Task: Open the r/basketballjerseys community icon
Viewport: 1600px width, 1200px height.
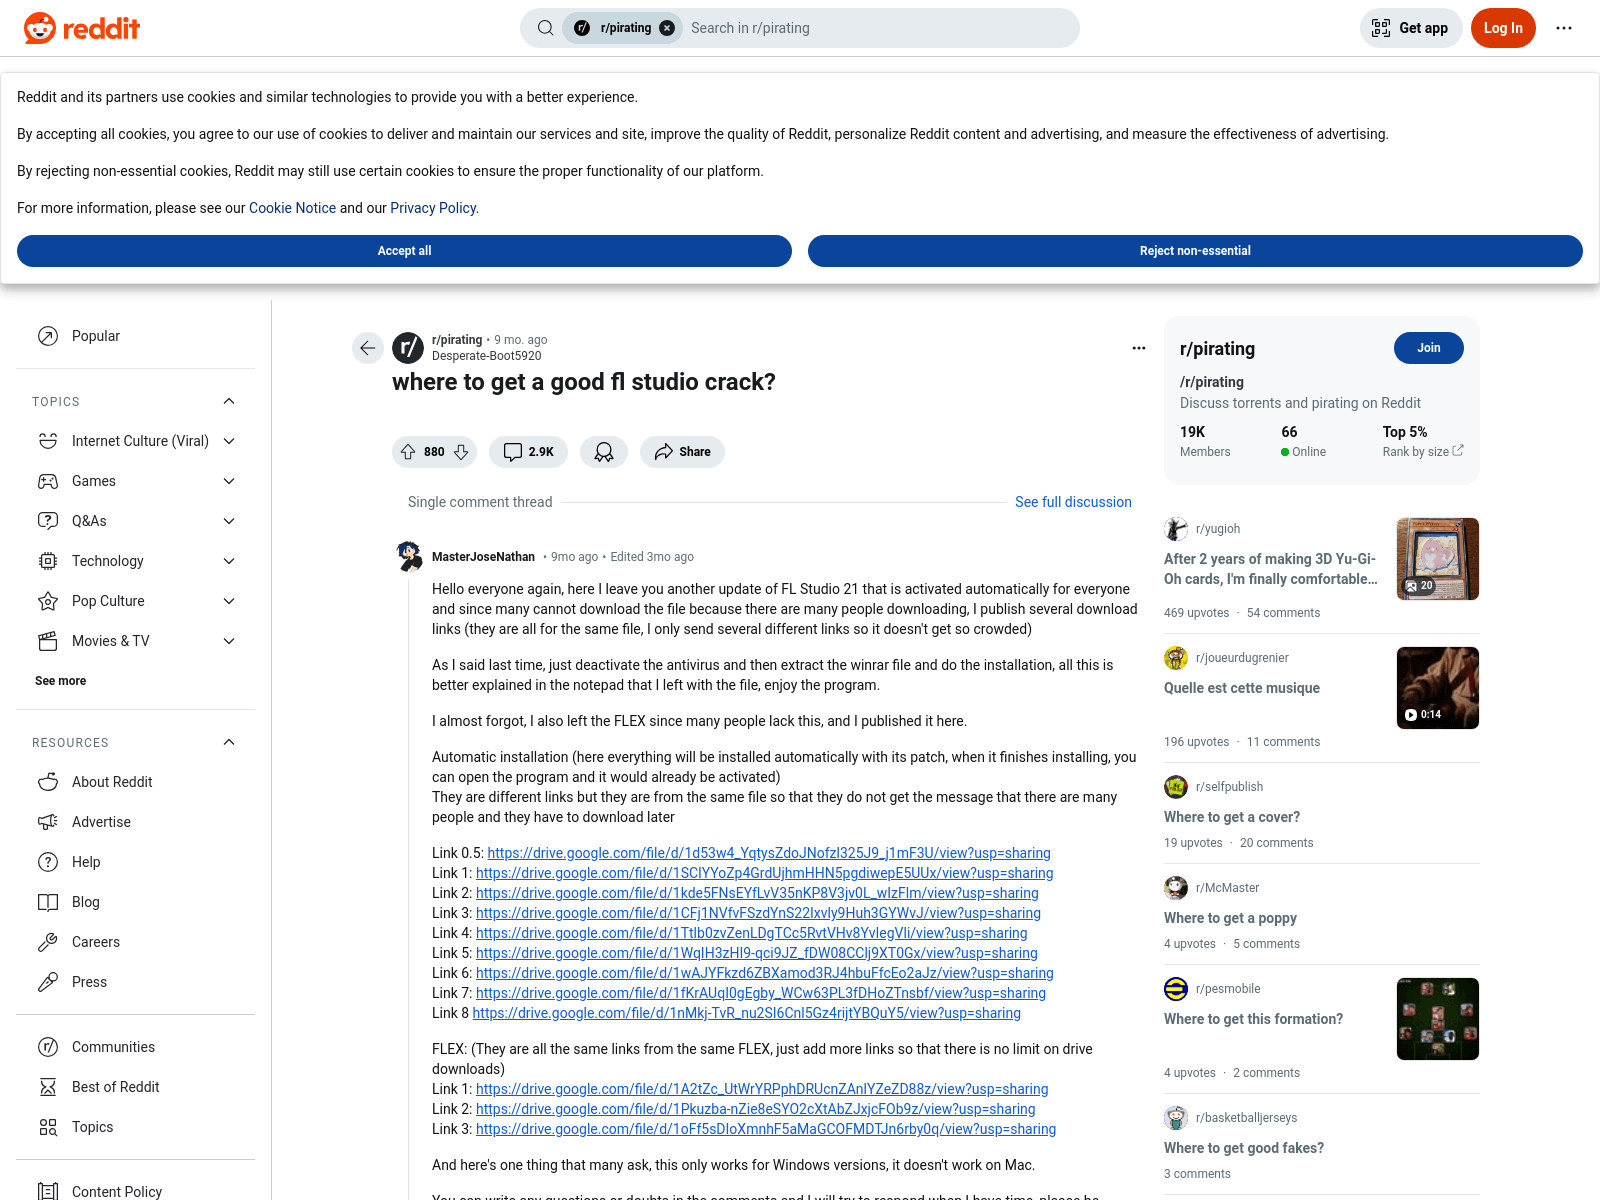Action: click(1176, 1118)
